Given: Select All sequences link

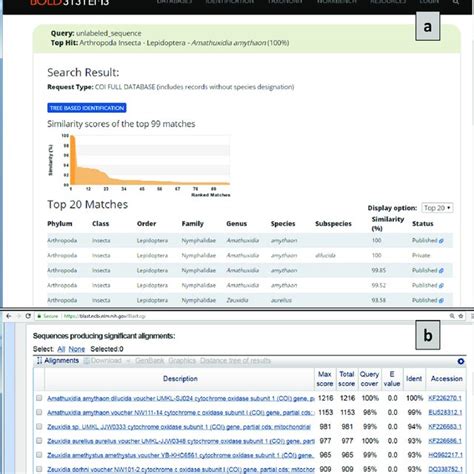Looking at the screenshot, I should (61, 349).
